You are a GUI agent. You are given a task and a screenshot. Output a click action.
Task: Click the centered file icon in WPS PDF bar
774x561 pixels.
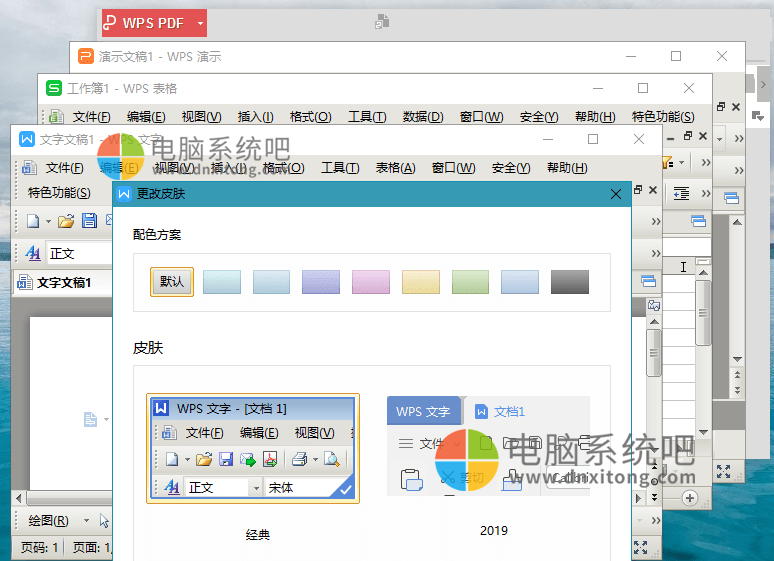click(382, 22)
